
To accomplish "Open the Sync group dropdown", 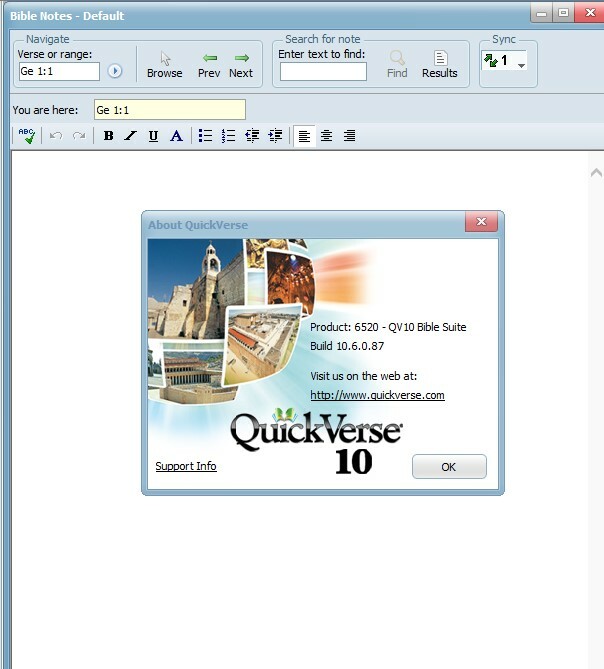I will point(521,65).
